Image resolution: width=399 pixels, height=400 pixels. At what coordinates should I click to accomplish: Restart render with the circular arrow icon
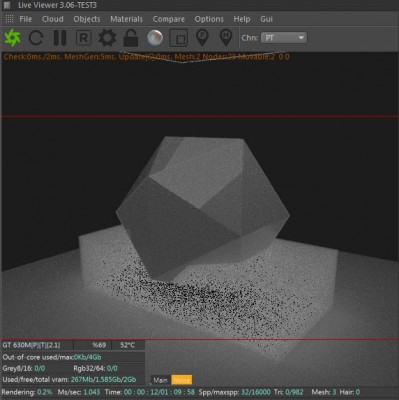point(36,38)
